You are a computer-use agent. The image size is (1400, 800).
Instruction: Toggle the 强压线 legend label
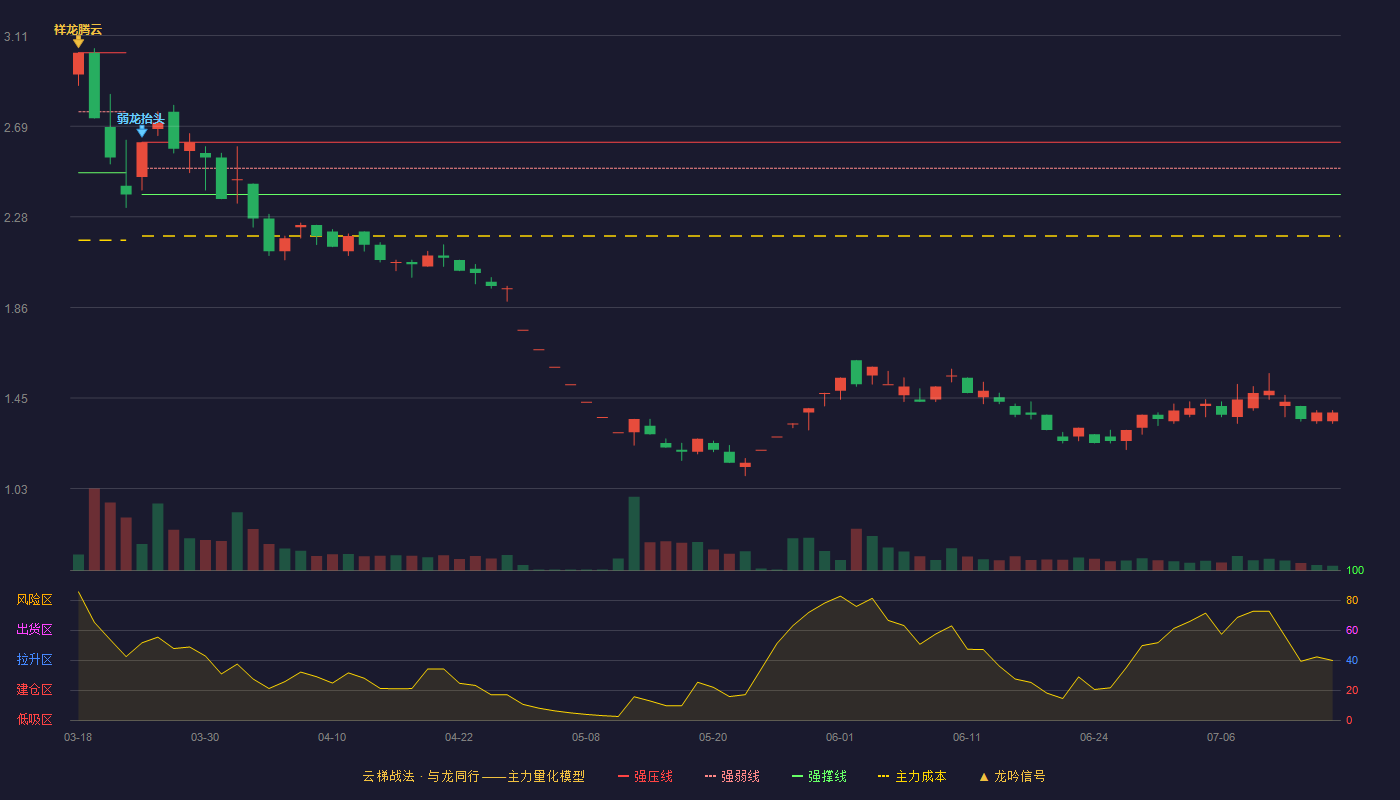[x=653, y=777]
